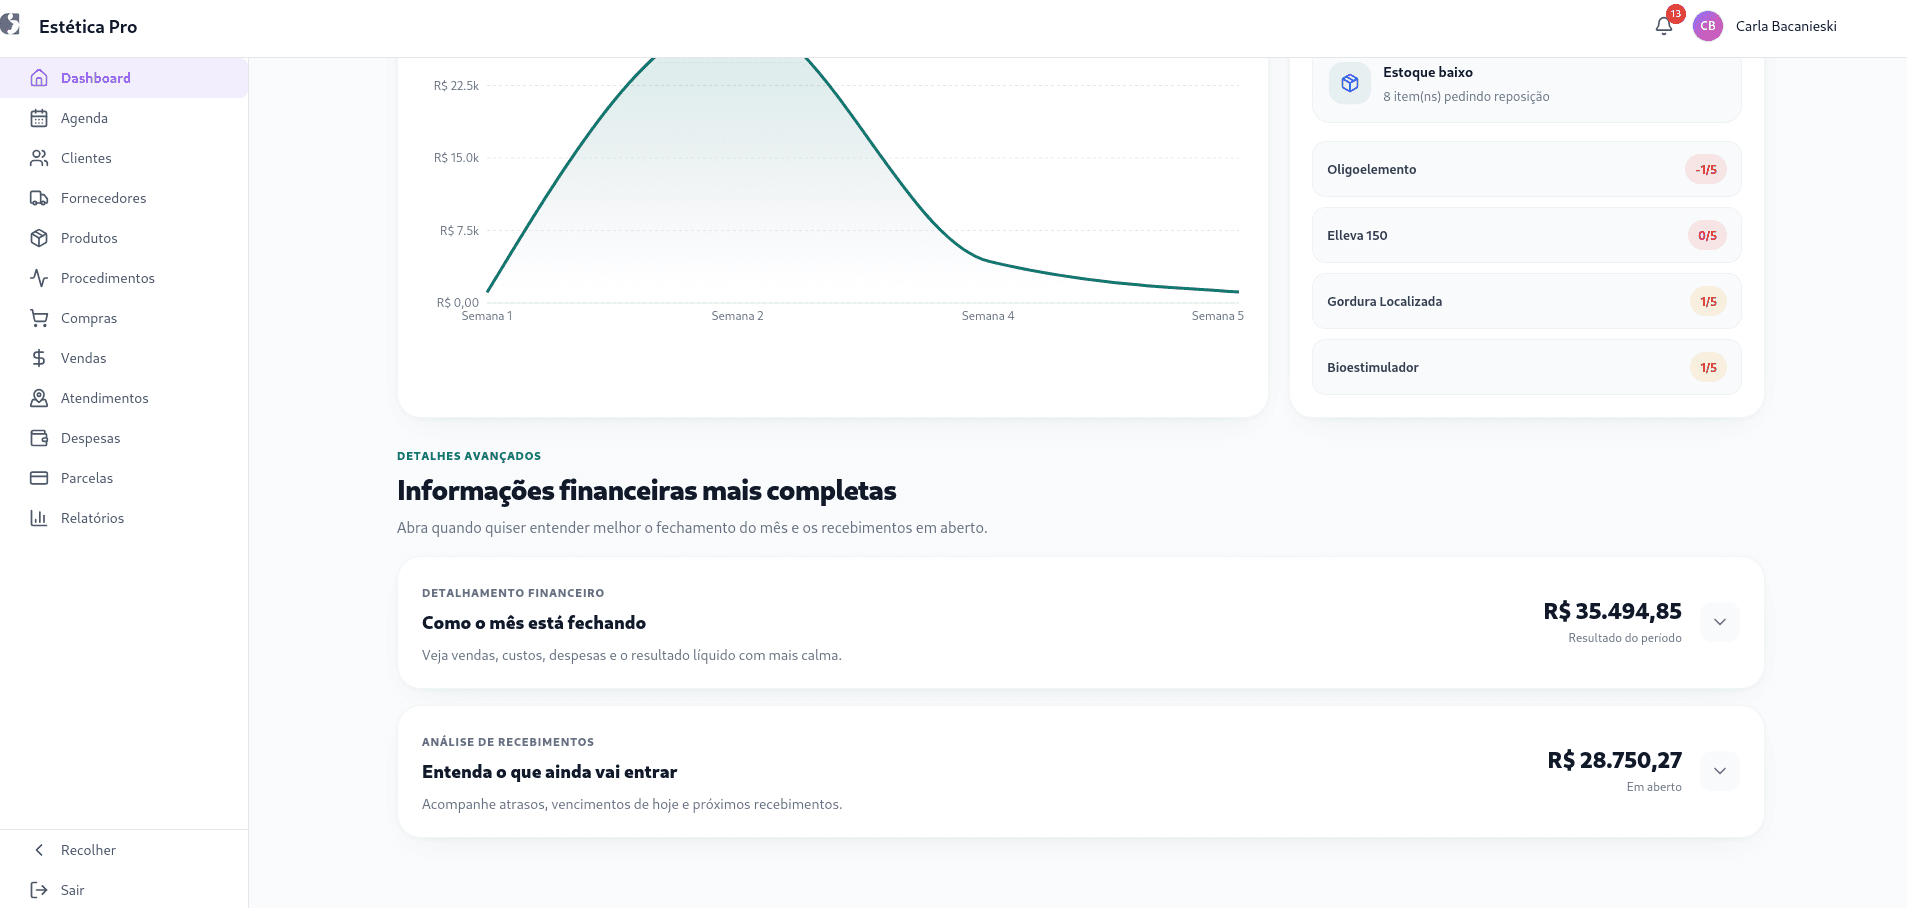Click the Produtos box icon
The image size is (1907, 908).
(39, 238)
